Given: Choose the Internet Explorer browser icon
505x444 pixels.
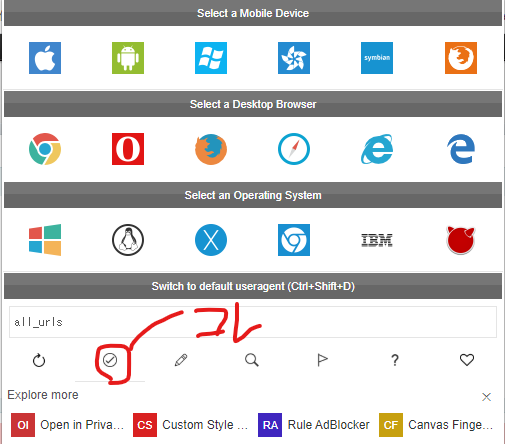Looking at the screenshot, I should [377, 149].
